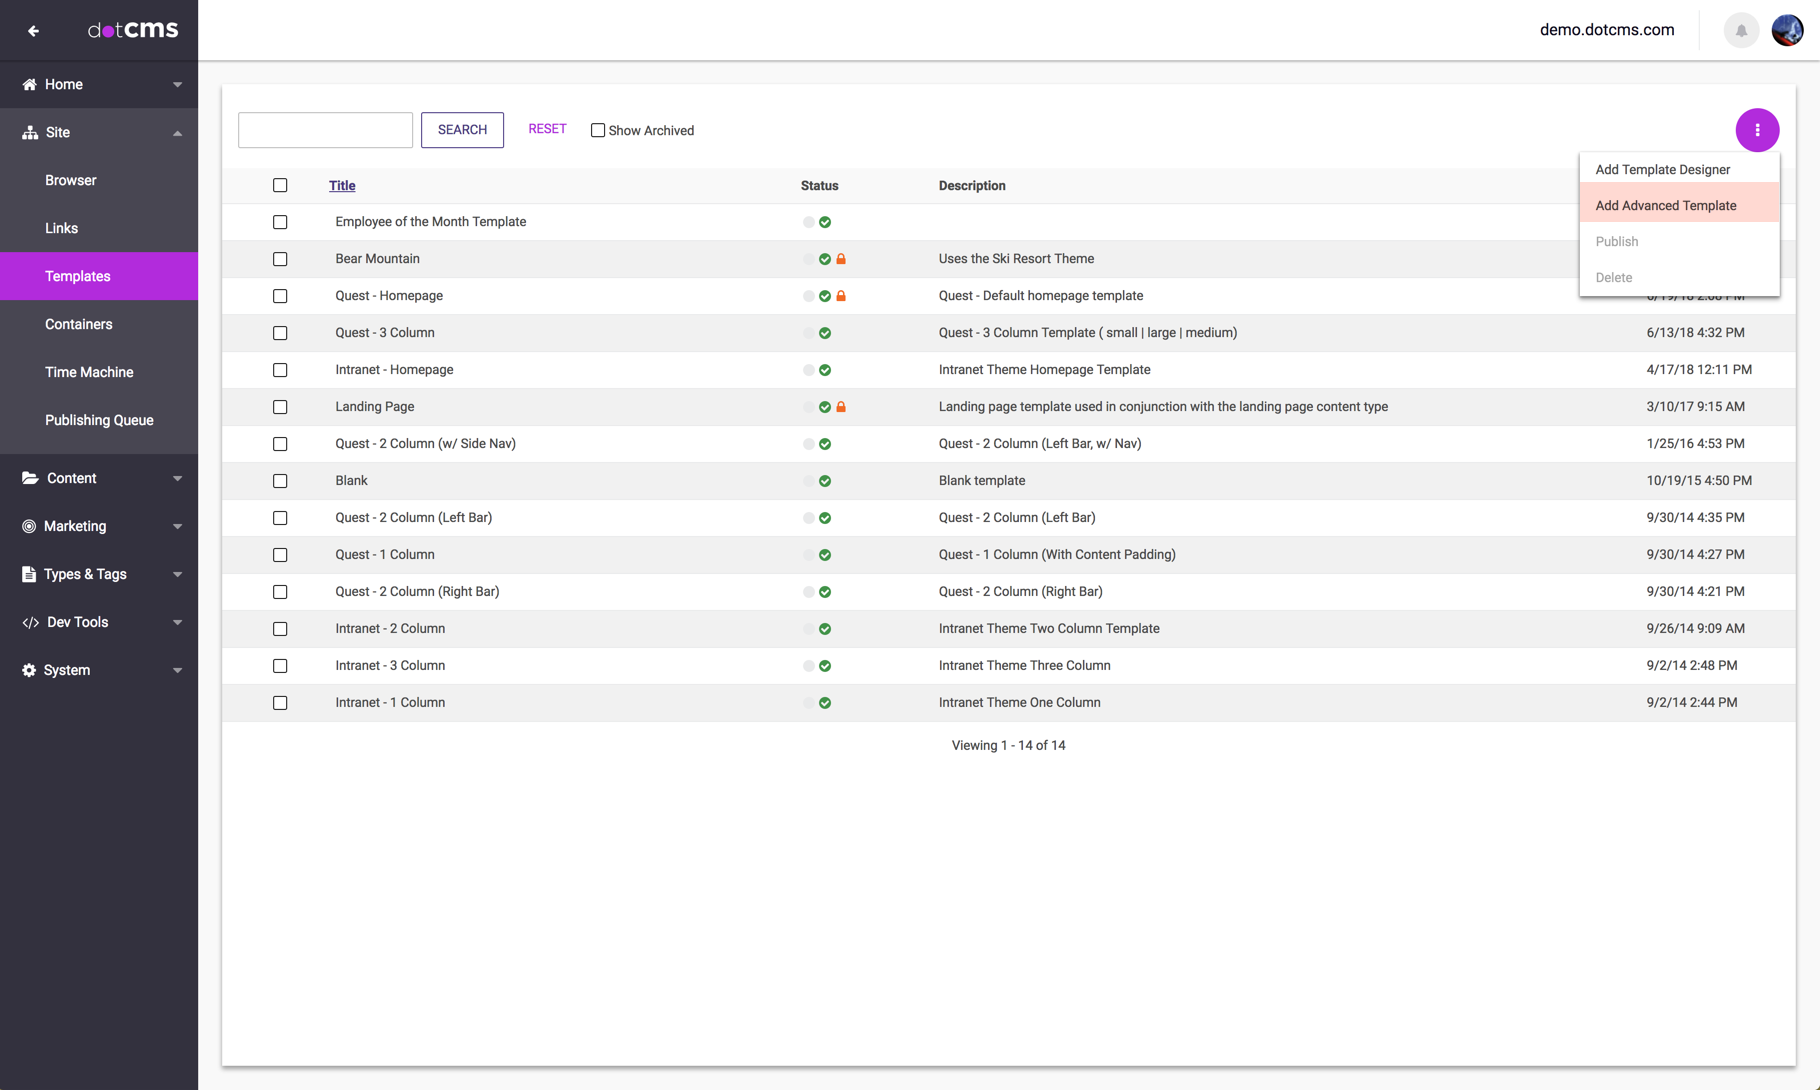
Task: Click the lock icon on Bear Mountain row
Action: [x=841, y=259]
